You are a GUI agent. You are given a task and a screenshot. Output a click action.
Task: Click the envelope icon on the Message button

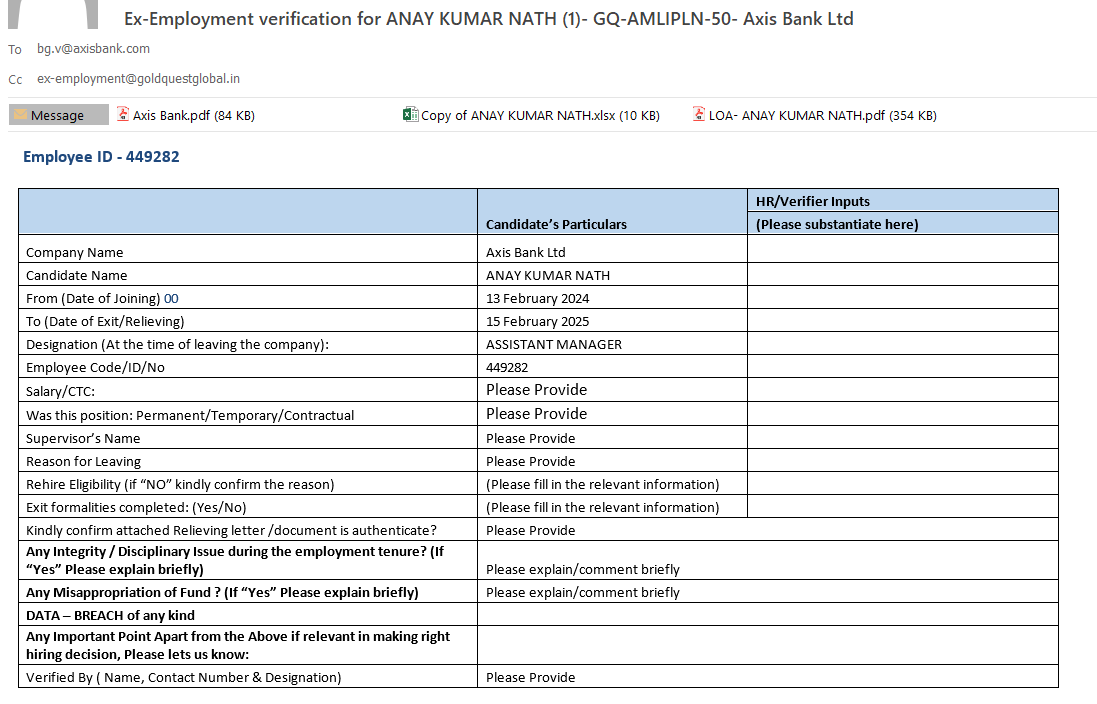coord(20,115)
